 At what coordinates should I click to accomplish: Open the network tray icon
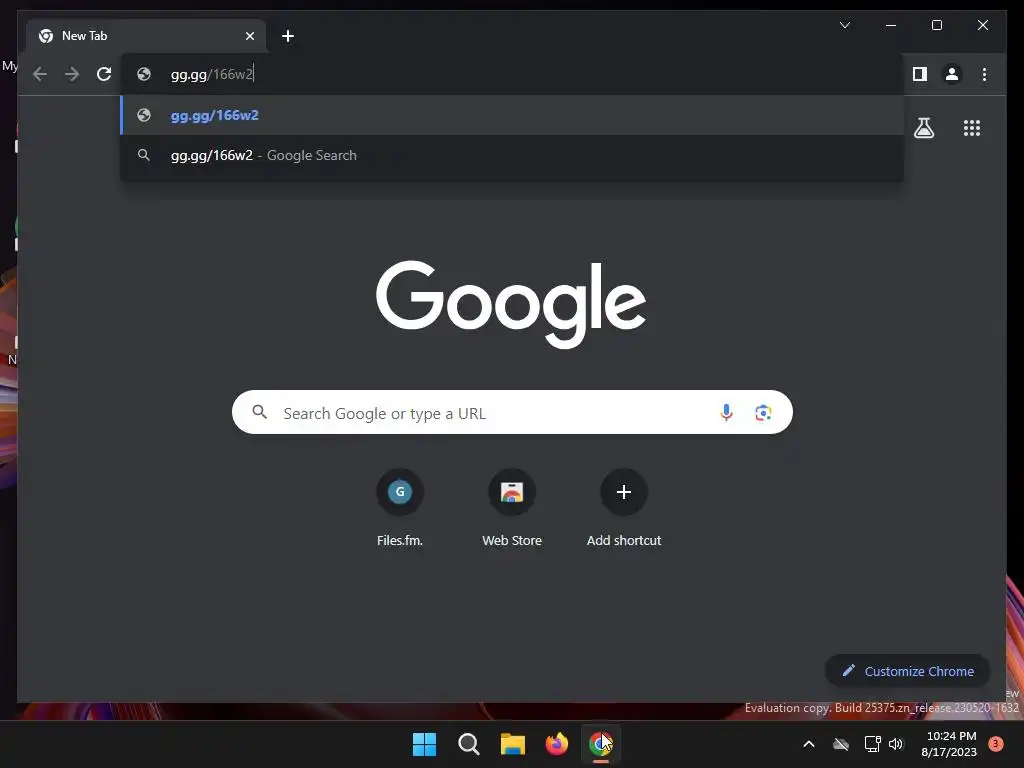click(872, 744)
